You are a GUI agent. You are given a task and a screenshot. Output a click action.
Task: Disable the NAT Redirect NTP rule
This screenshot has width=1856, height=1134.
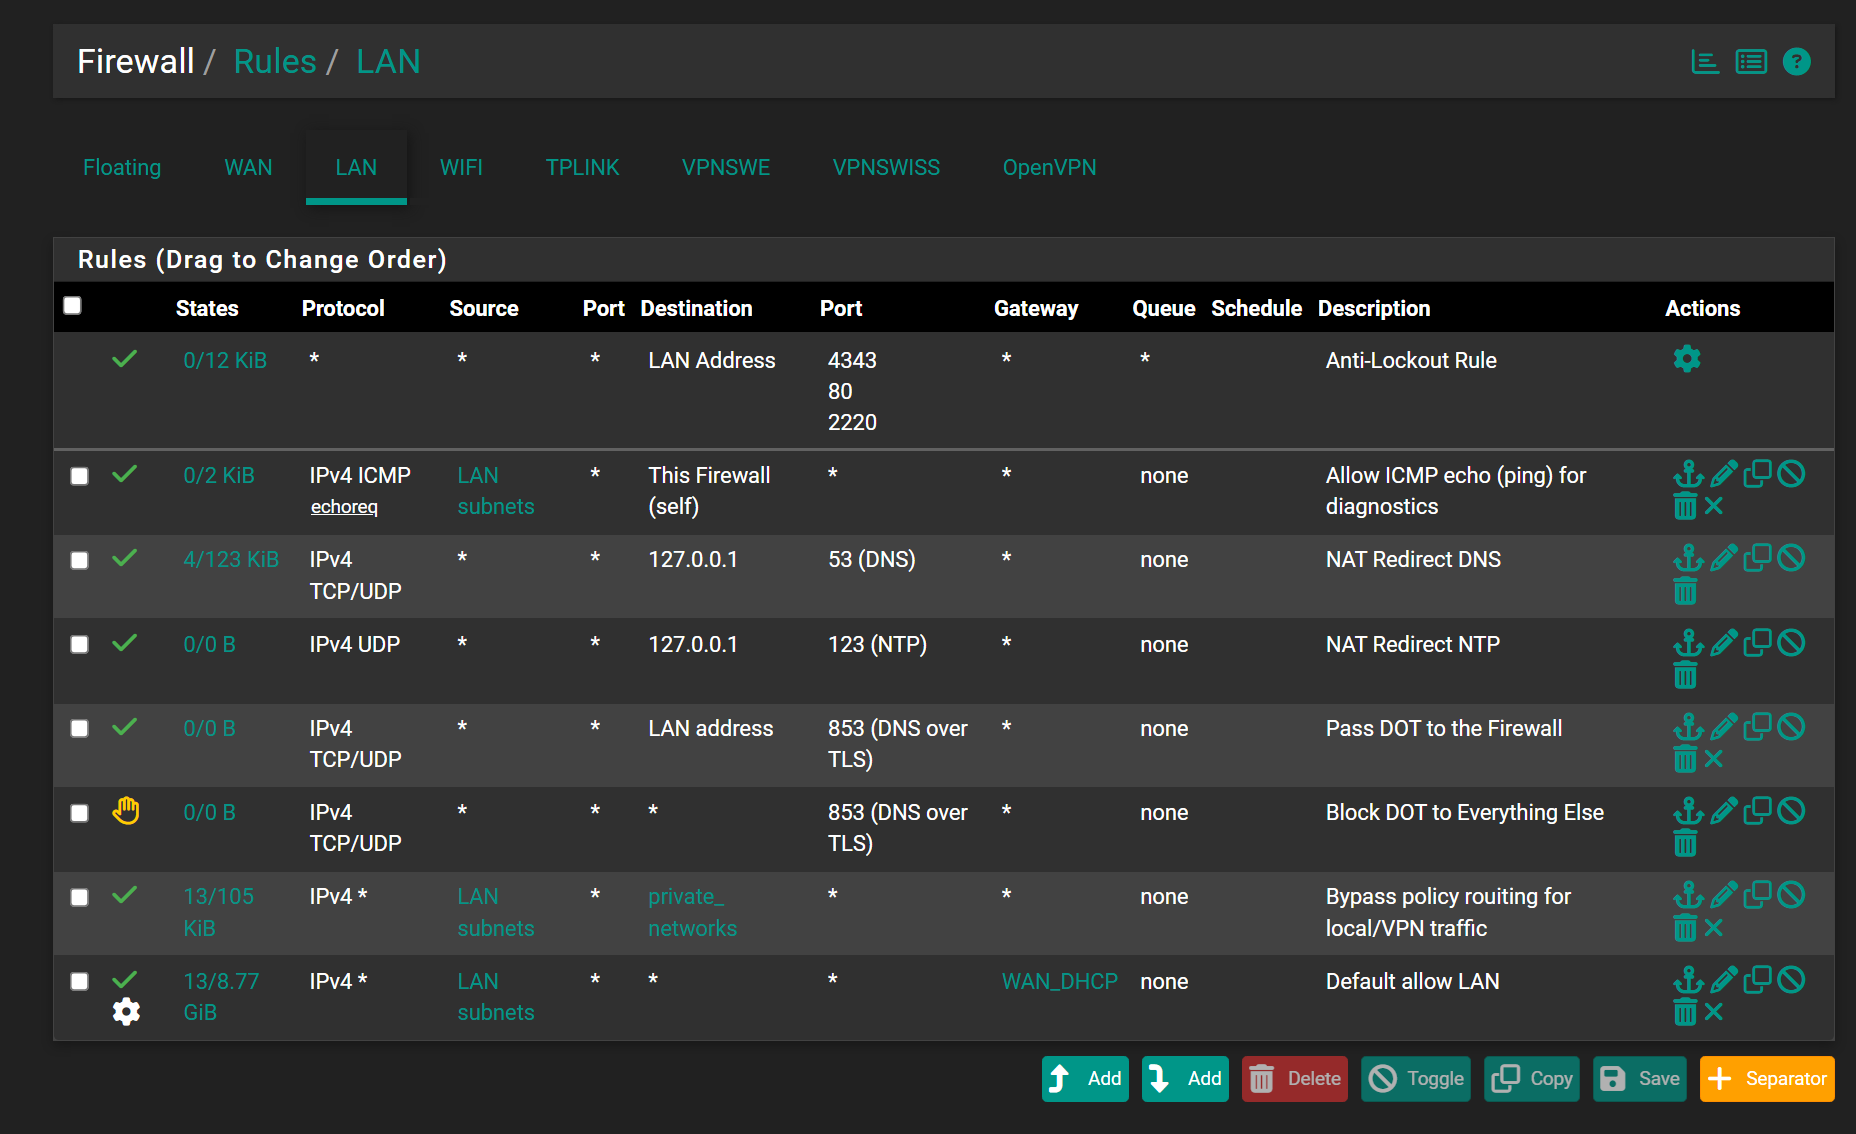[x=1791, y=643]
